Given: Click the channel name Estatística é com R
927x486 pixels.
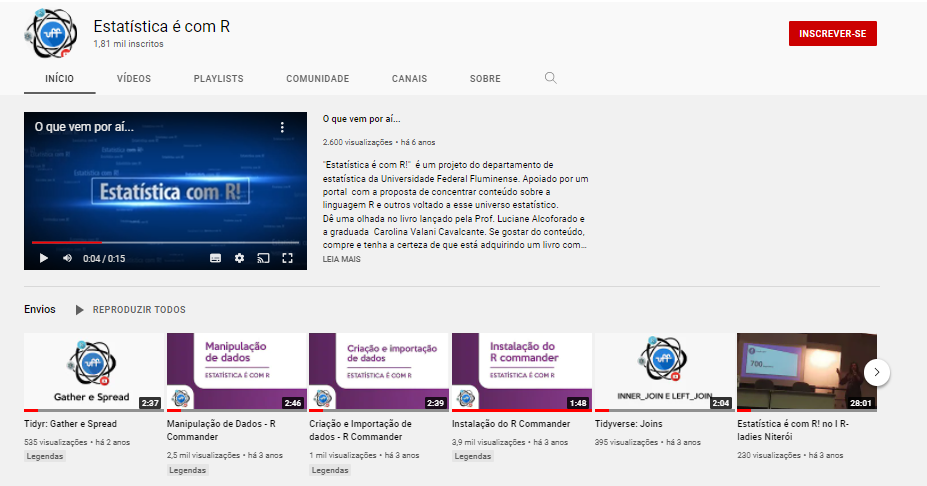Looking at the screenshot, I should coord(161,27).
